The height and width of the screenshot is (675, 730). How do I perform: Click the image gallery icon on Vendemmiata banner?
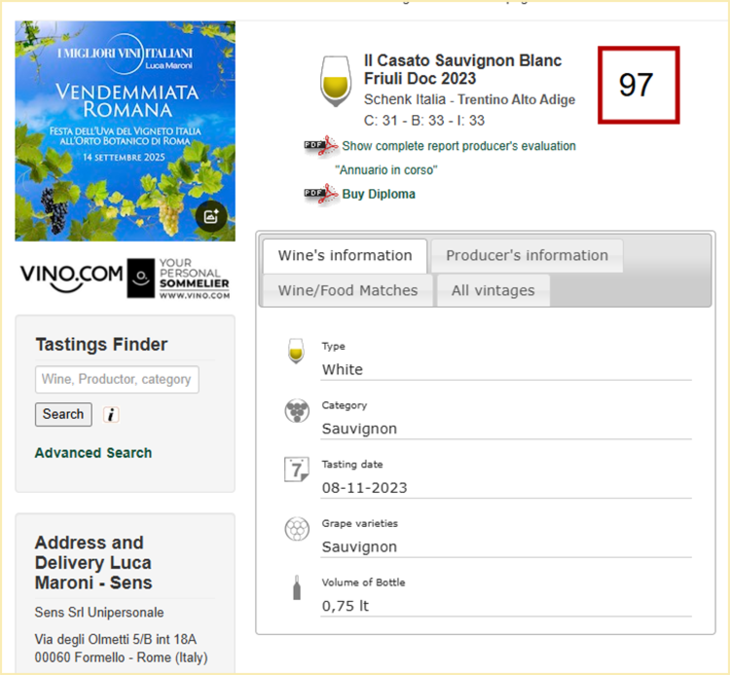(211, 216)
